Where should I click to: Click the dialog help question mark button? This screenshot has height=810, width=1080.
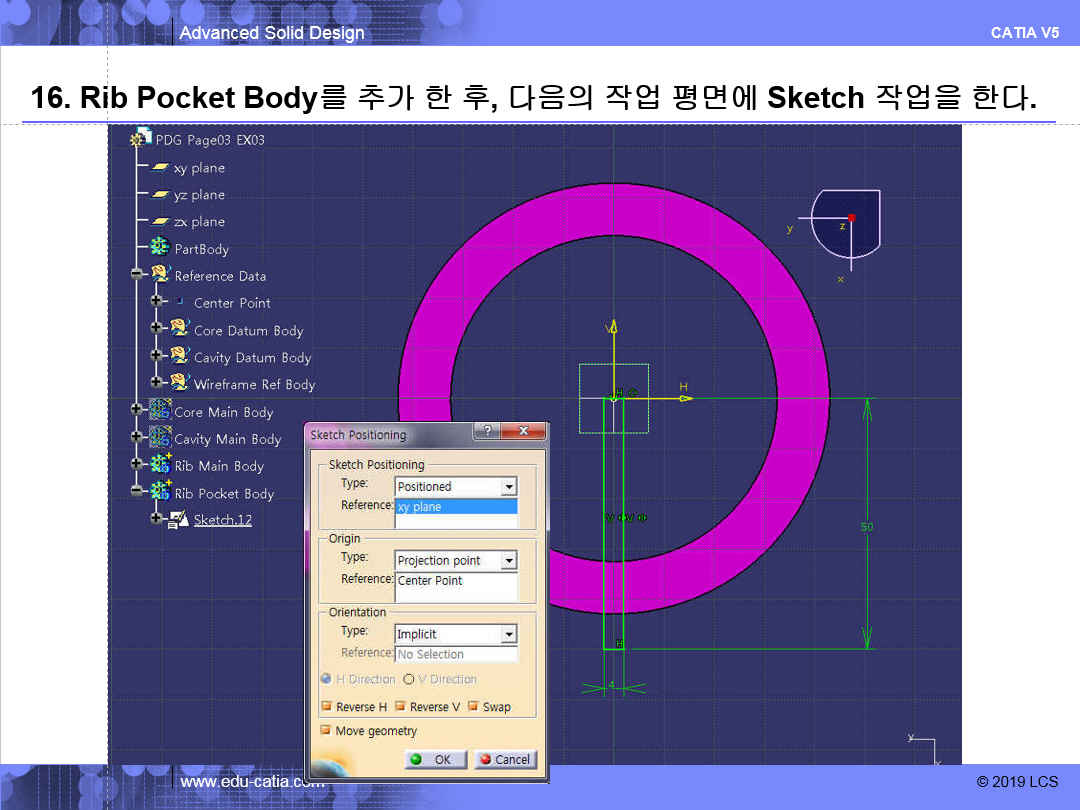486,431
